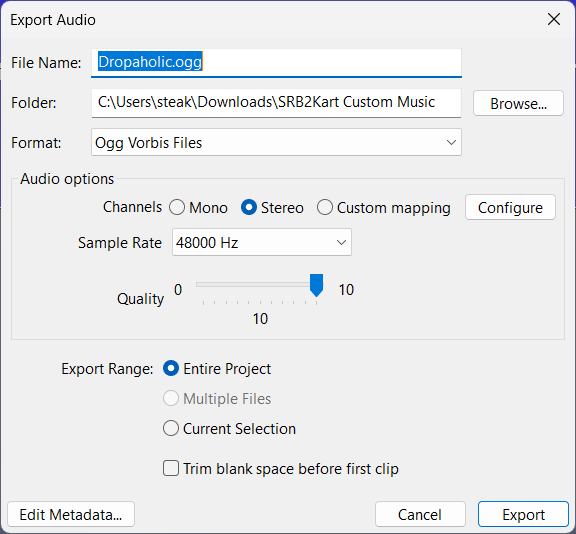
Task: Open the Configure channel mapping button
Action: point(510,208)
